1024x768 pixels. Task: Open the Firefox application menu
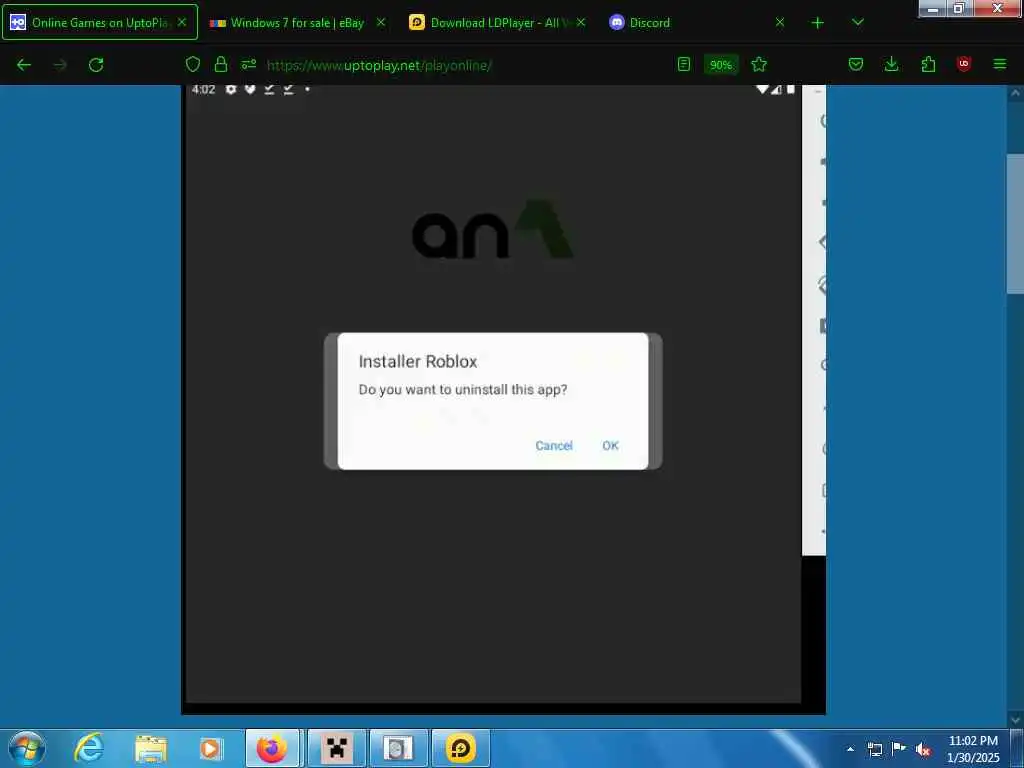tap(1000, 65)
